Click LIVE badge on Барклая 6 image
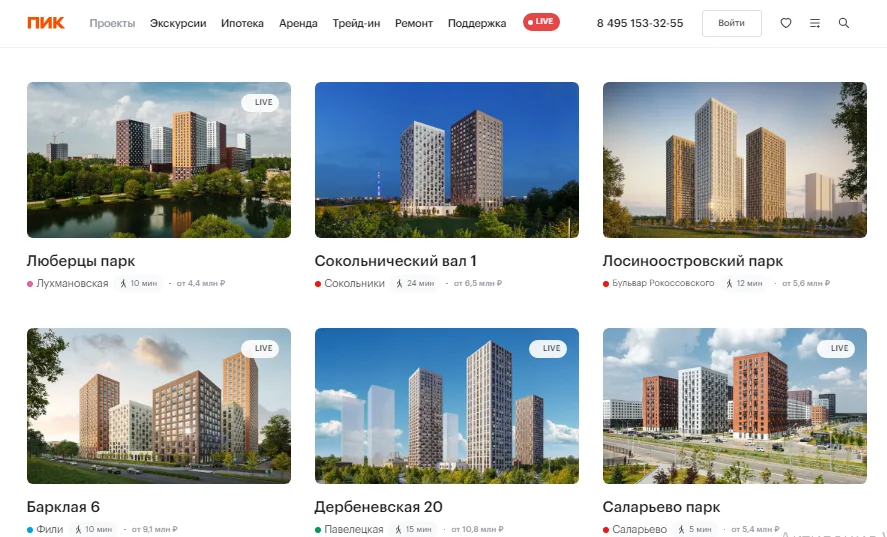887x537 pixels. point(260,349)
